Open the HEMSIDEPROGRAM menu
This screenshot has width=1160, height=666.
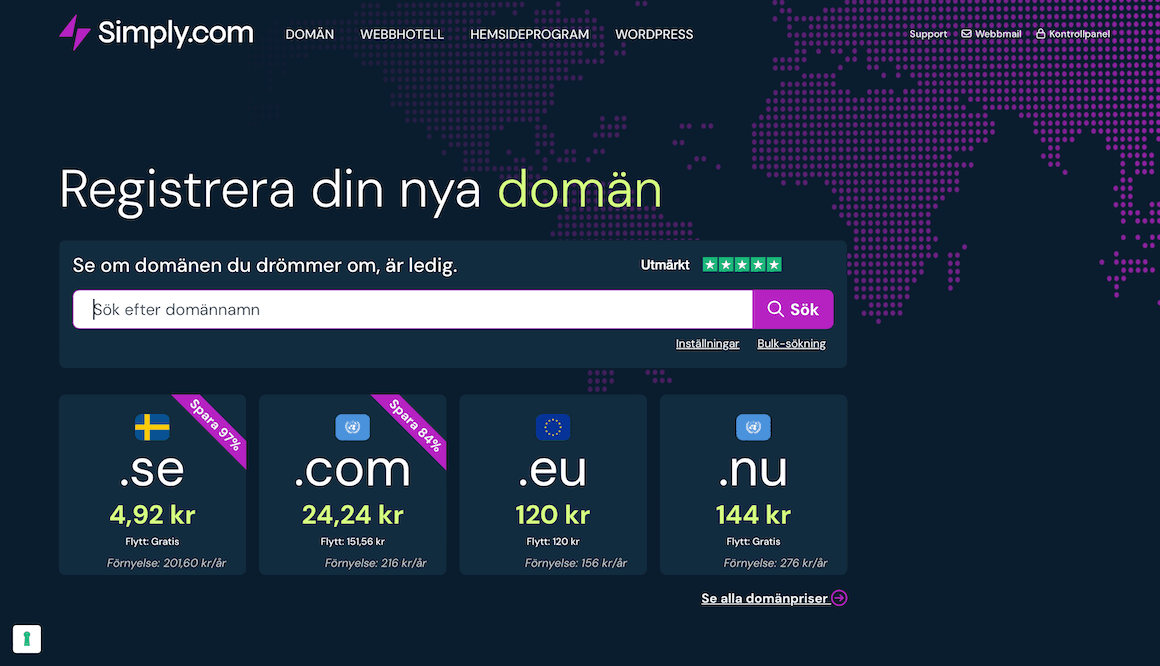(x=530, y=34)
